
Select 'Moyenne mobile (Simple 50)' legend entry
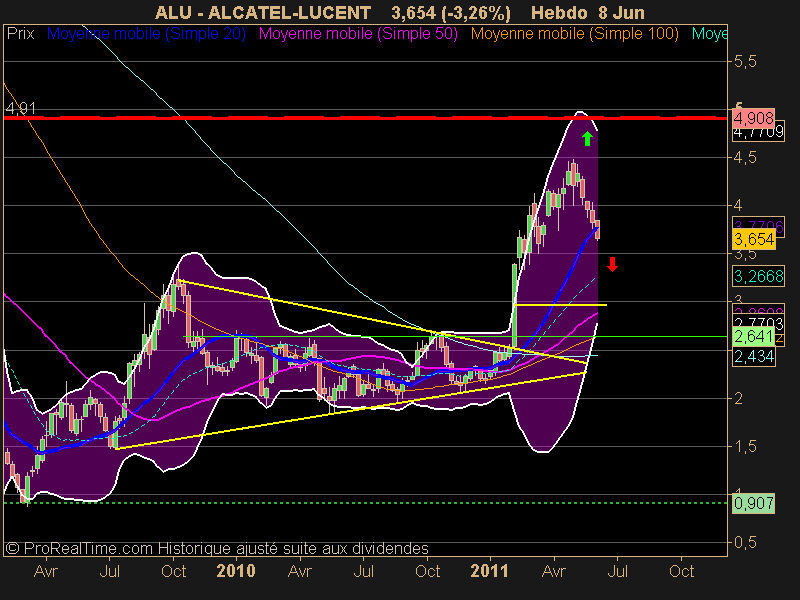(x=358, y=34)
